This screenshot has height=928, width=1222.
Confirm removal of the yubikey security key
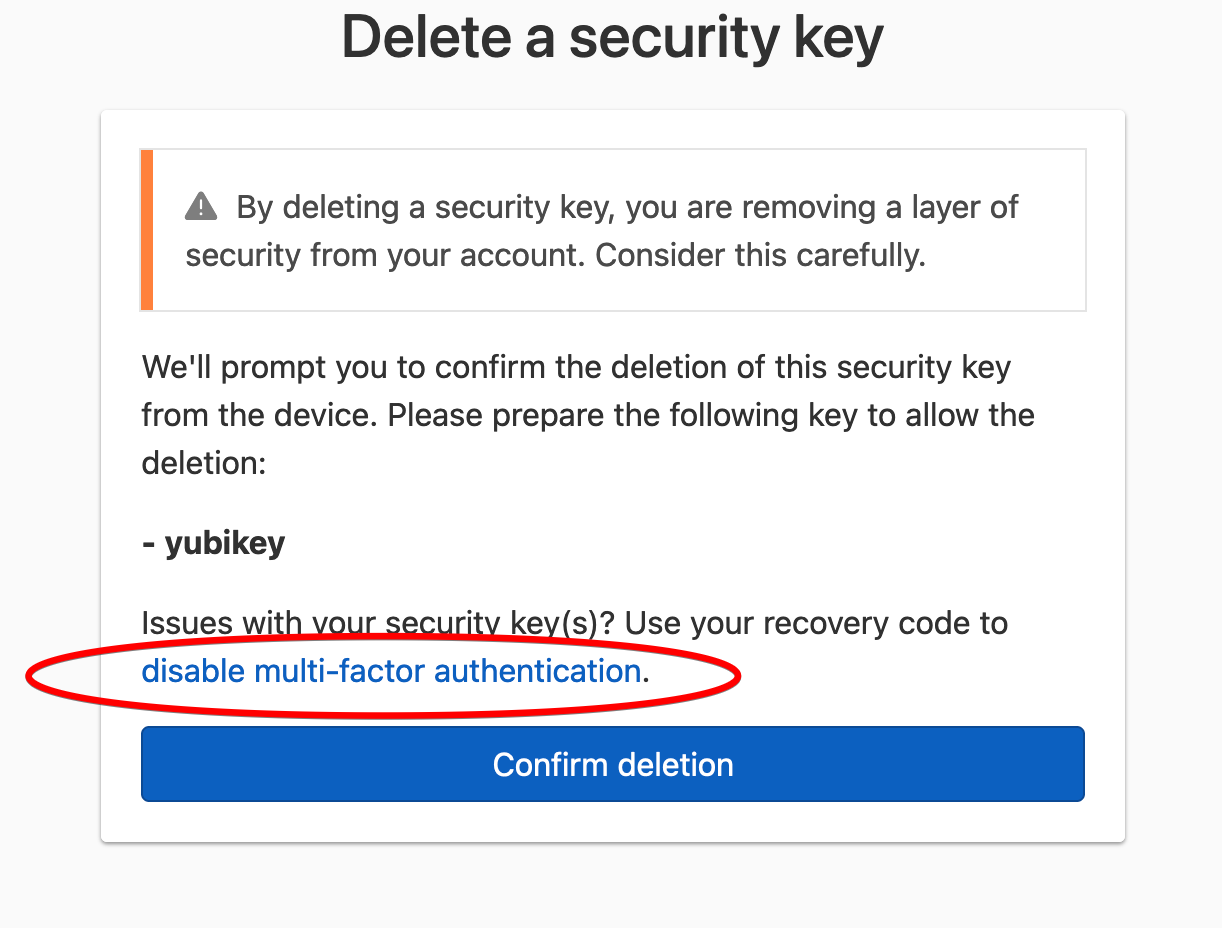tap(612, 764)
